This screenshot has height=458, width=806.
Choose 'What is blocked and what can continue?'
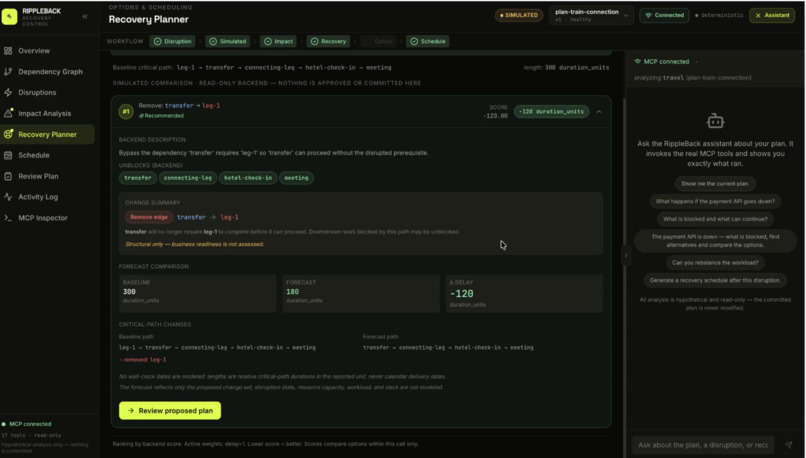pyautogui.click(x=715, y=219)
